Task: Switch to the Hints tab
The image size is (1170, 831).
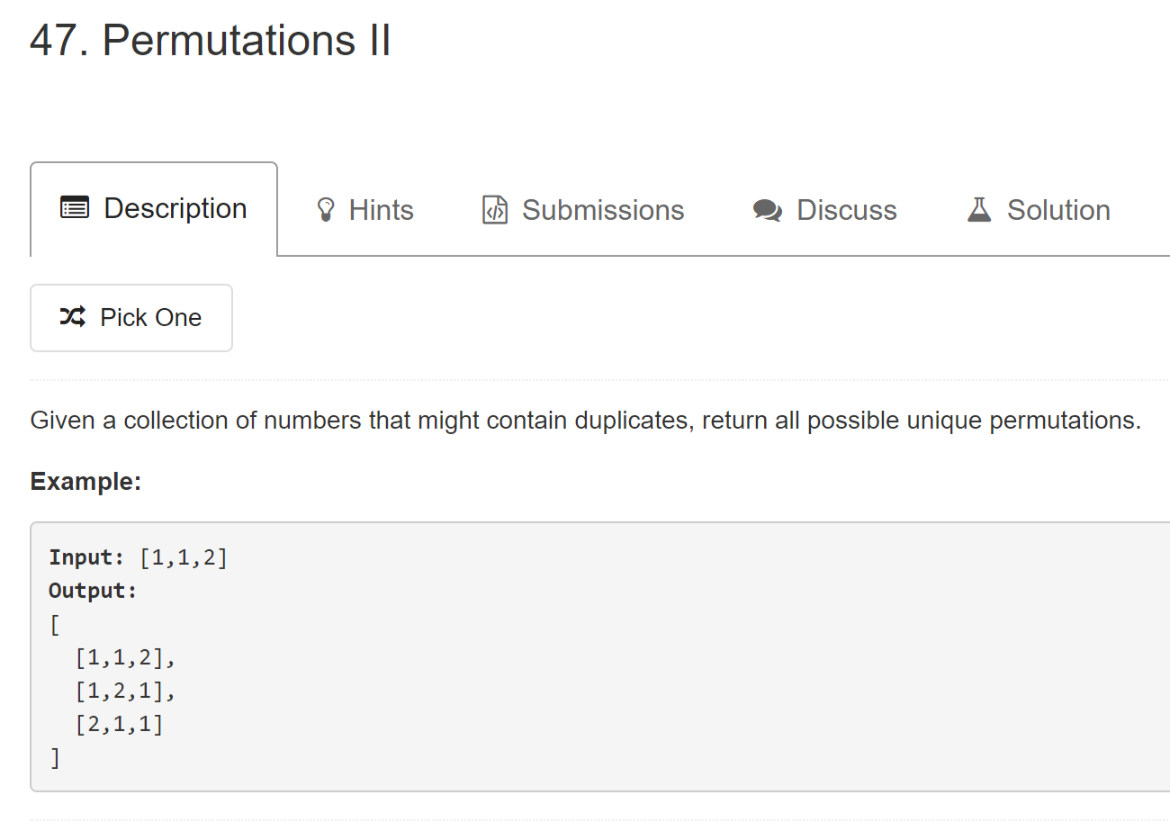Action: pos(365,210)
